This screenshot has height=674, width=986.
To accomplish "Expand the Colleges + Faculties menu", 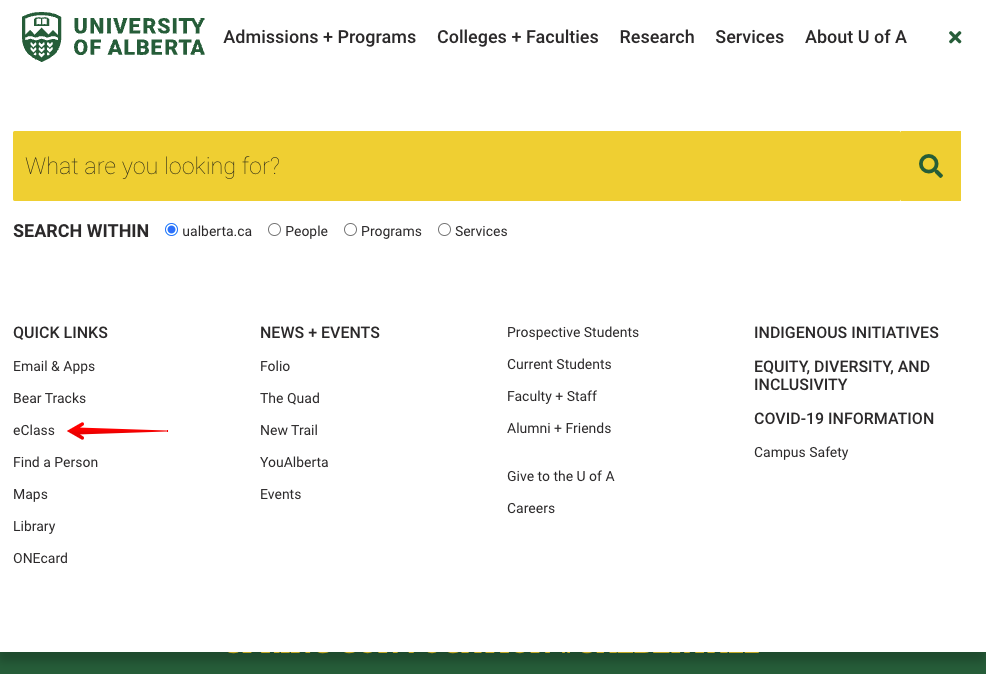I will click(517, 37).
